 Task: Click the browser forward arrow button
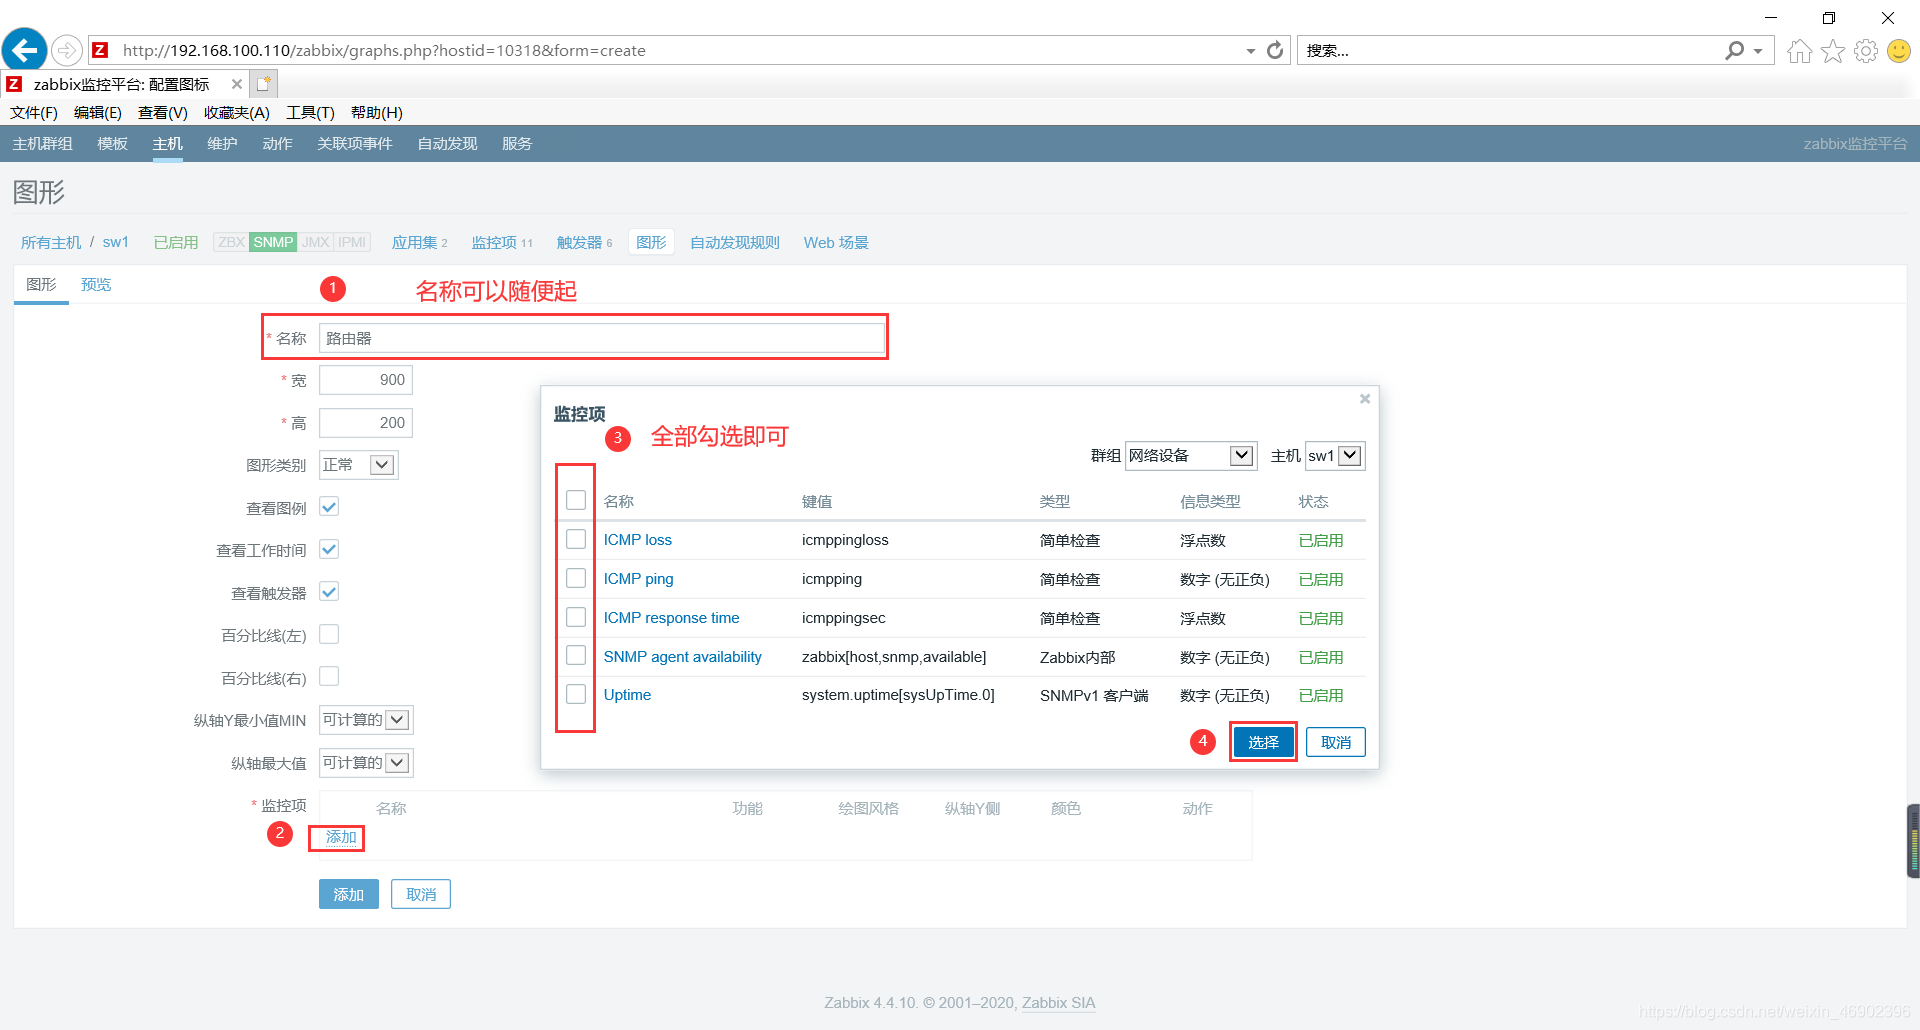66,50
